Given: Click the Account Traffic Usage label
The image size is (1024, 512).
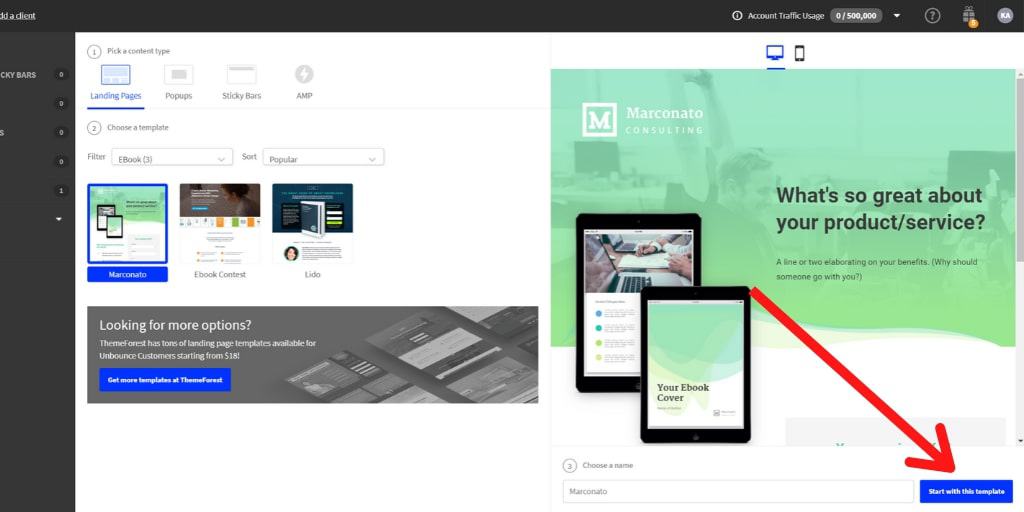Looking at the screenshot, I should [786, 16].
